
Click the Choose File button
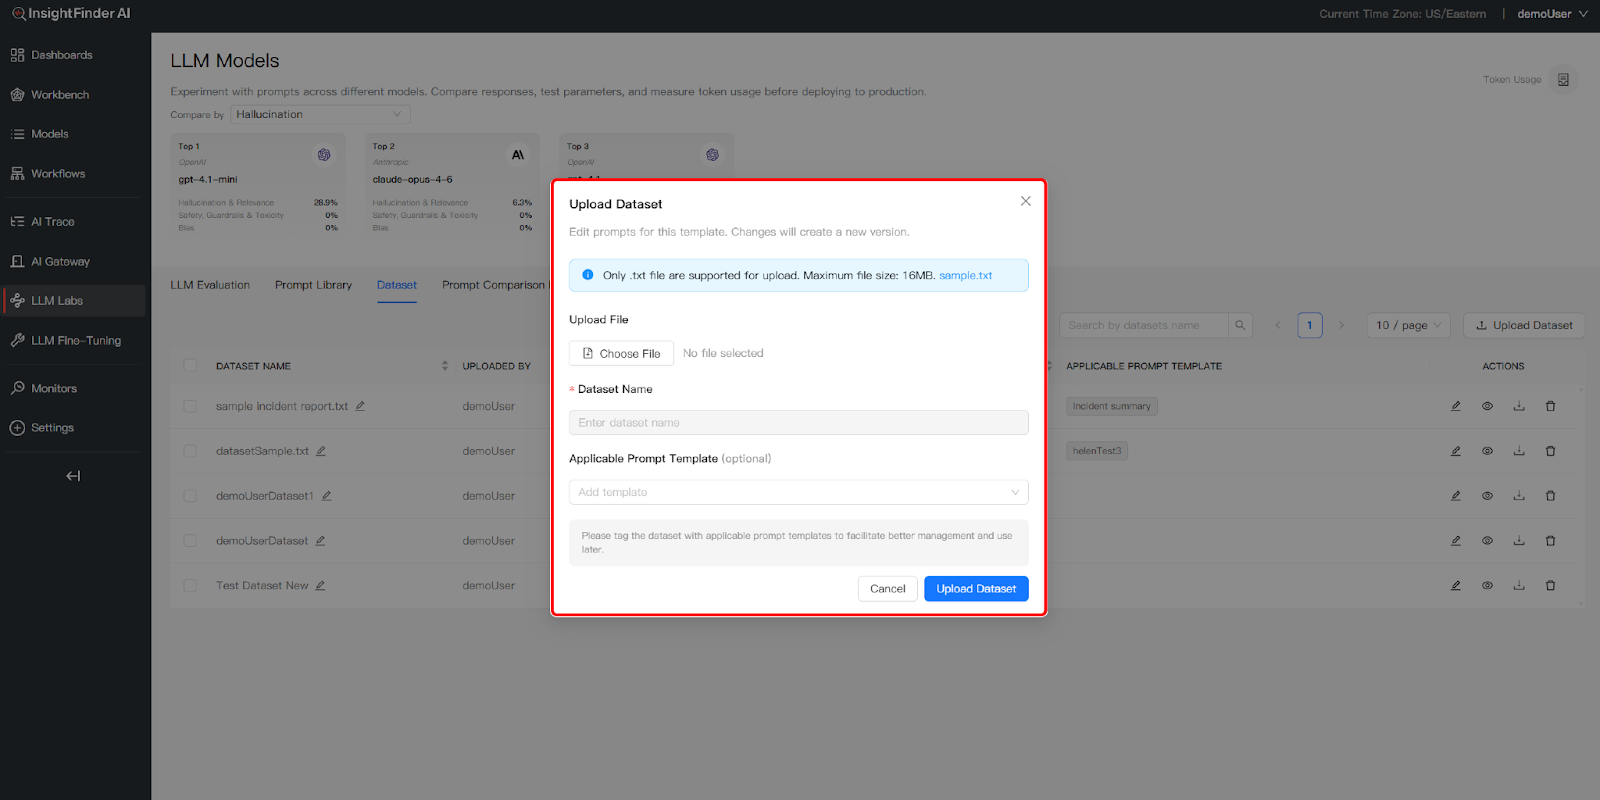pos(621,353)
